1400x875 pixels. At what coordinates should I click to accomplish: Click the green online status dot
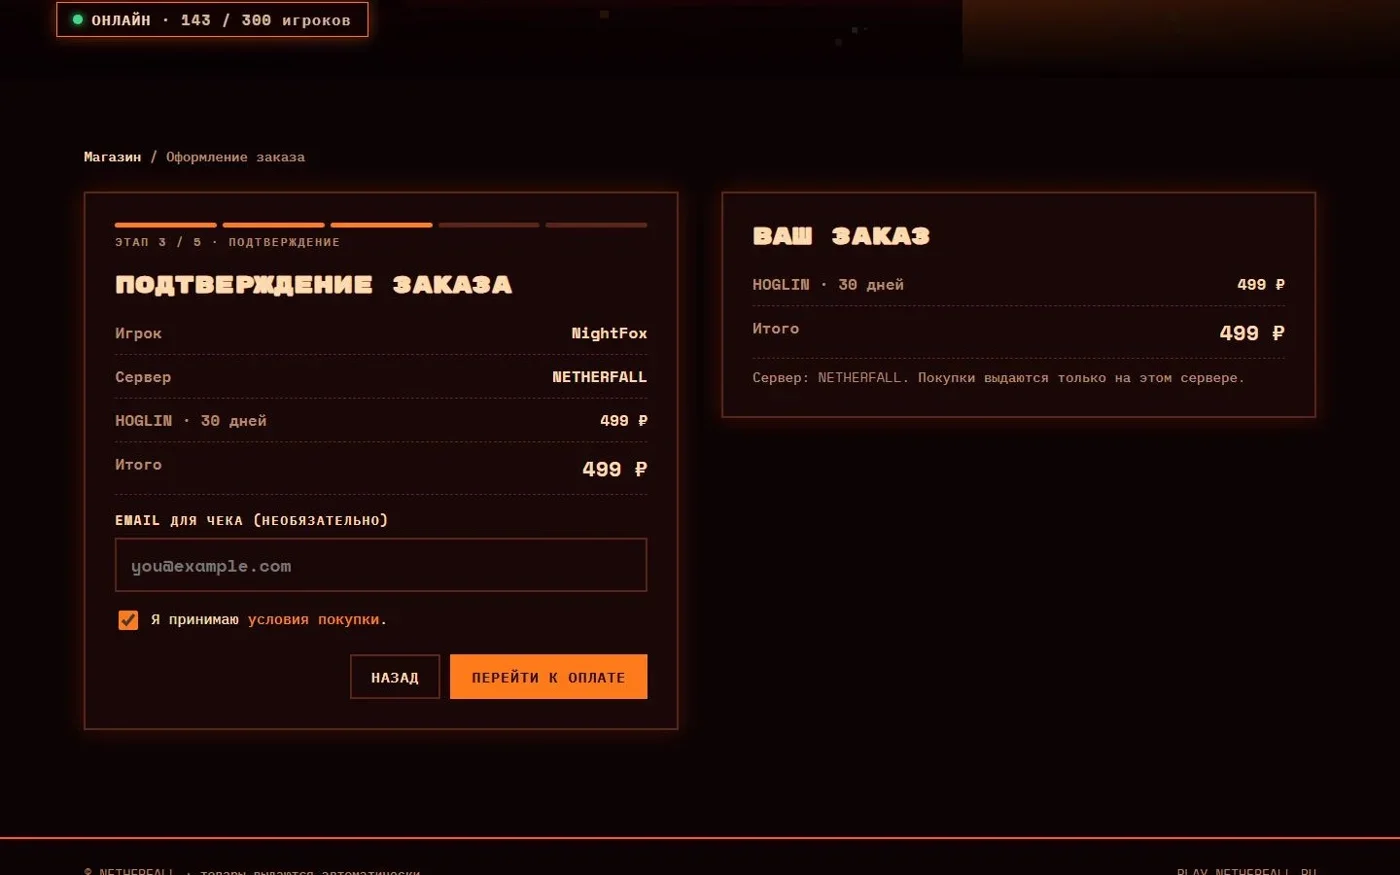pos(78,19)
